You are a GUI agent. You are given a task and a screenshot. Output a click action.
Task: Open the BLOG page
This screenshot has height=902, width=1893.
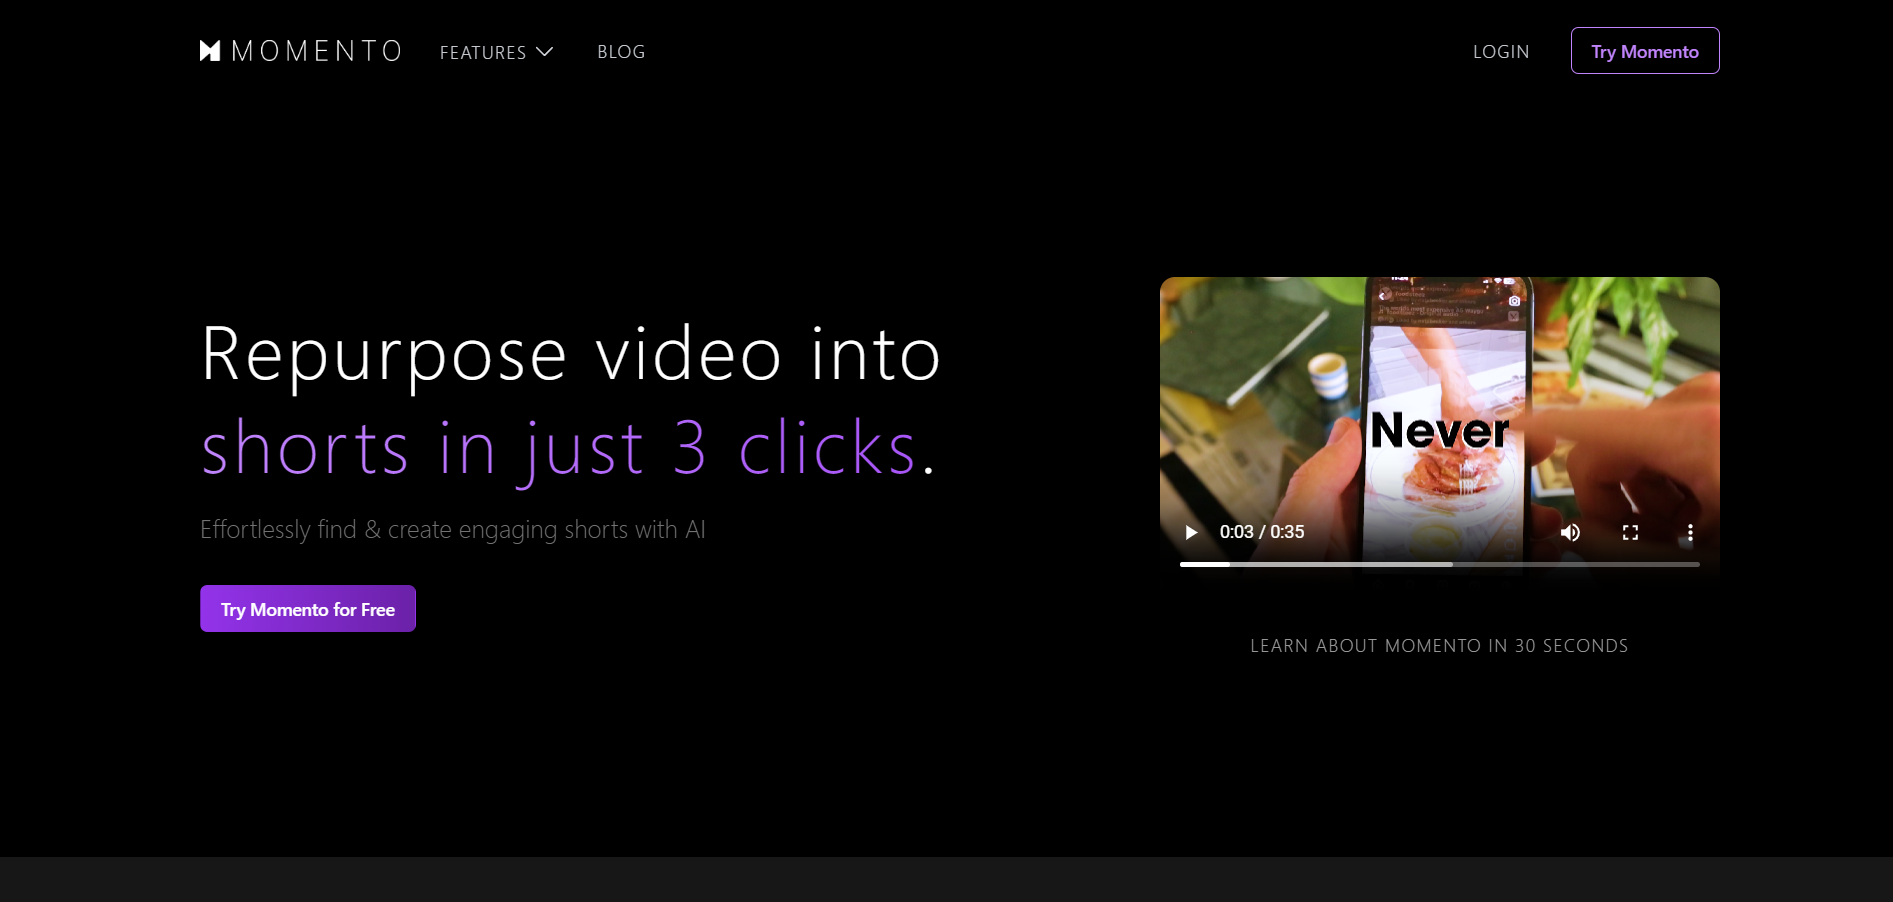[620, 51]
